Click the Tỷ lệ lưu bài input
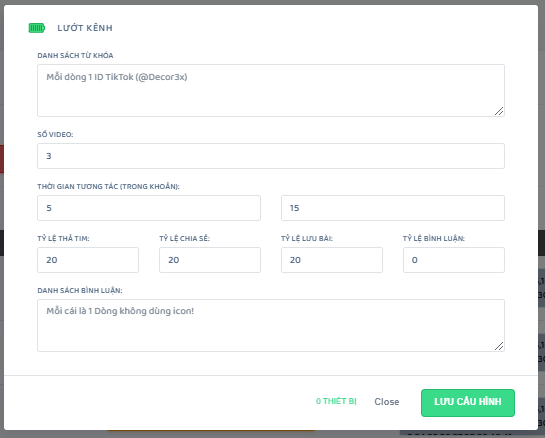Image resolution: width=545 pixels, height=438 pixels. (x=332, y=260)
